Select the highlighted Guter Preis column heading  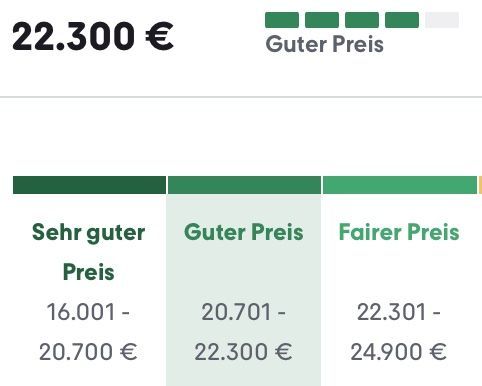coord(244,232)
